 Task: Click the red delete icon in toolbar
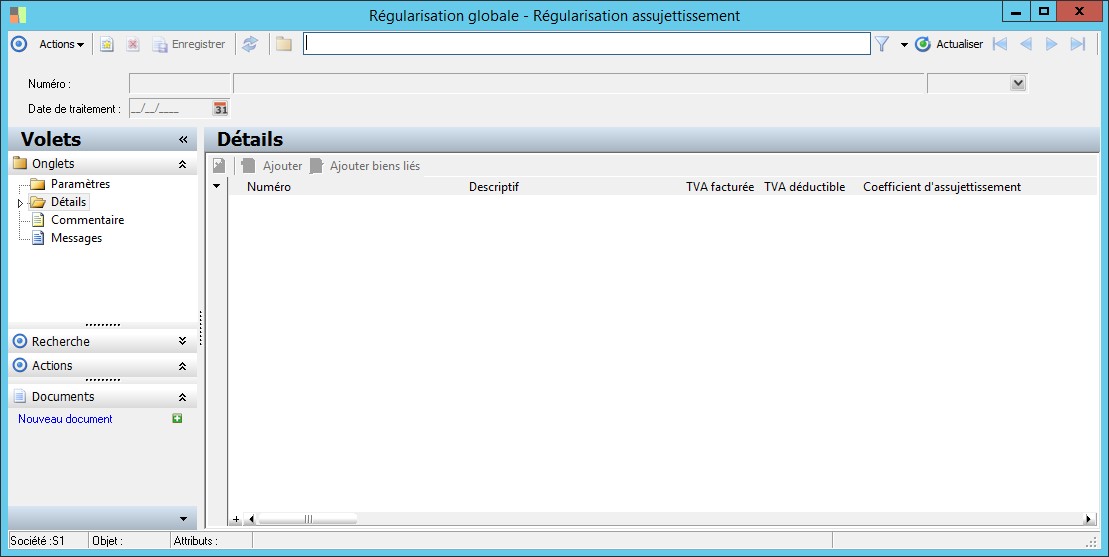click(133, 44)
